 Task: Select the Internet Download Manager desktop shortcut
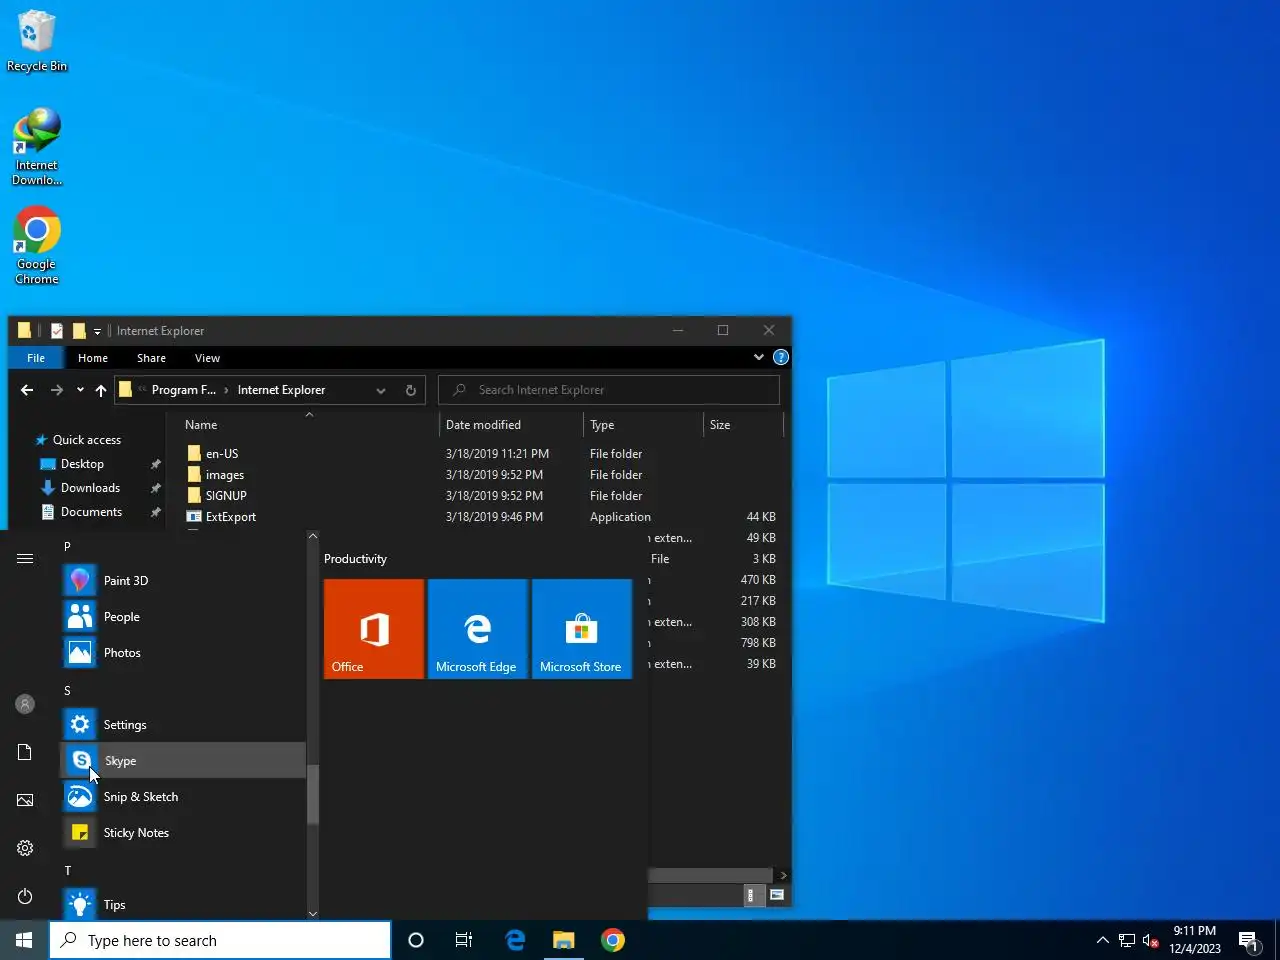tap(37, 147)
